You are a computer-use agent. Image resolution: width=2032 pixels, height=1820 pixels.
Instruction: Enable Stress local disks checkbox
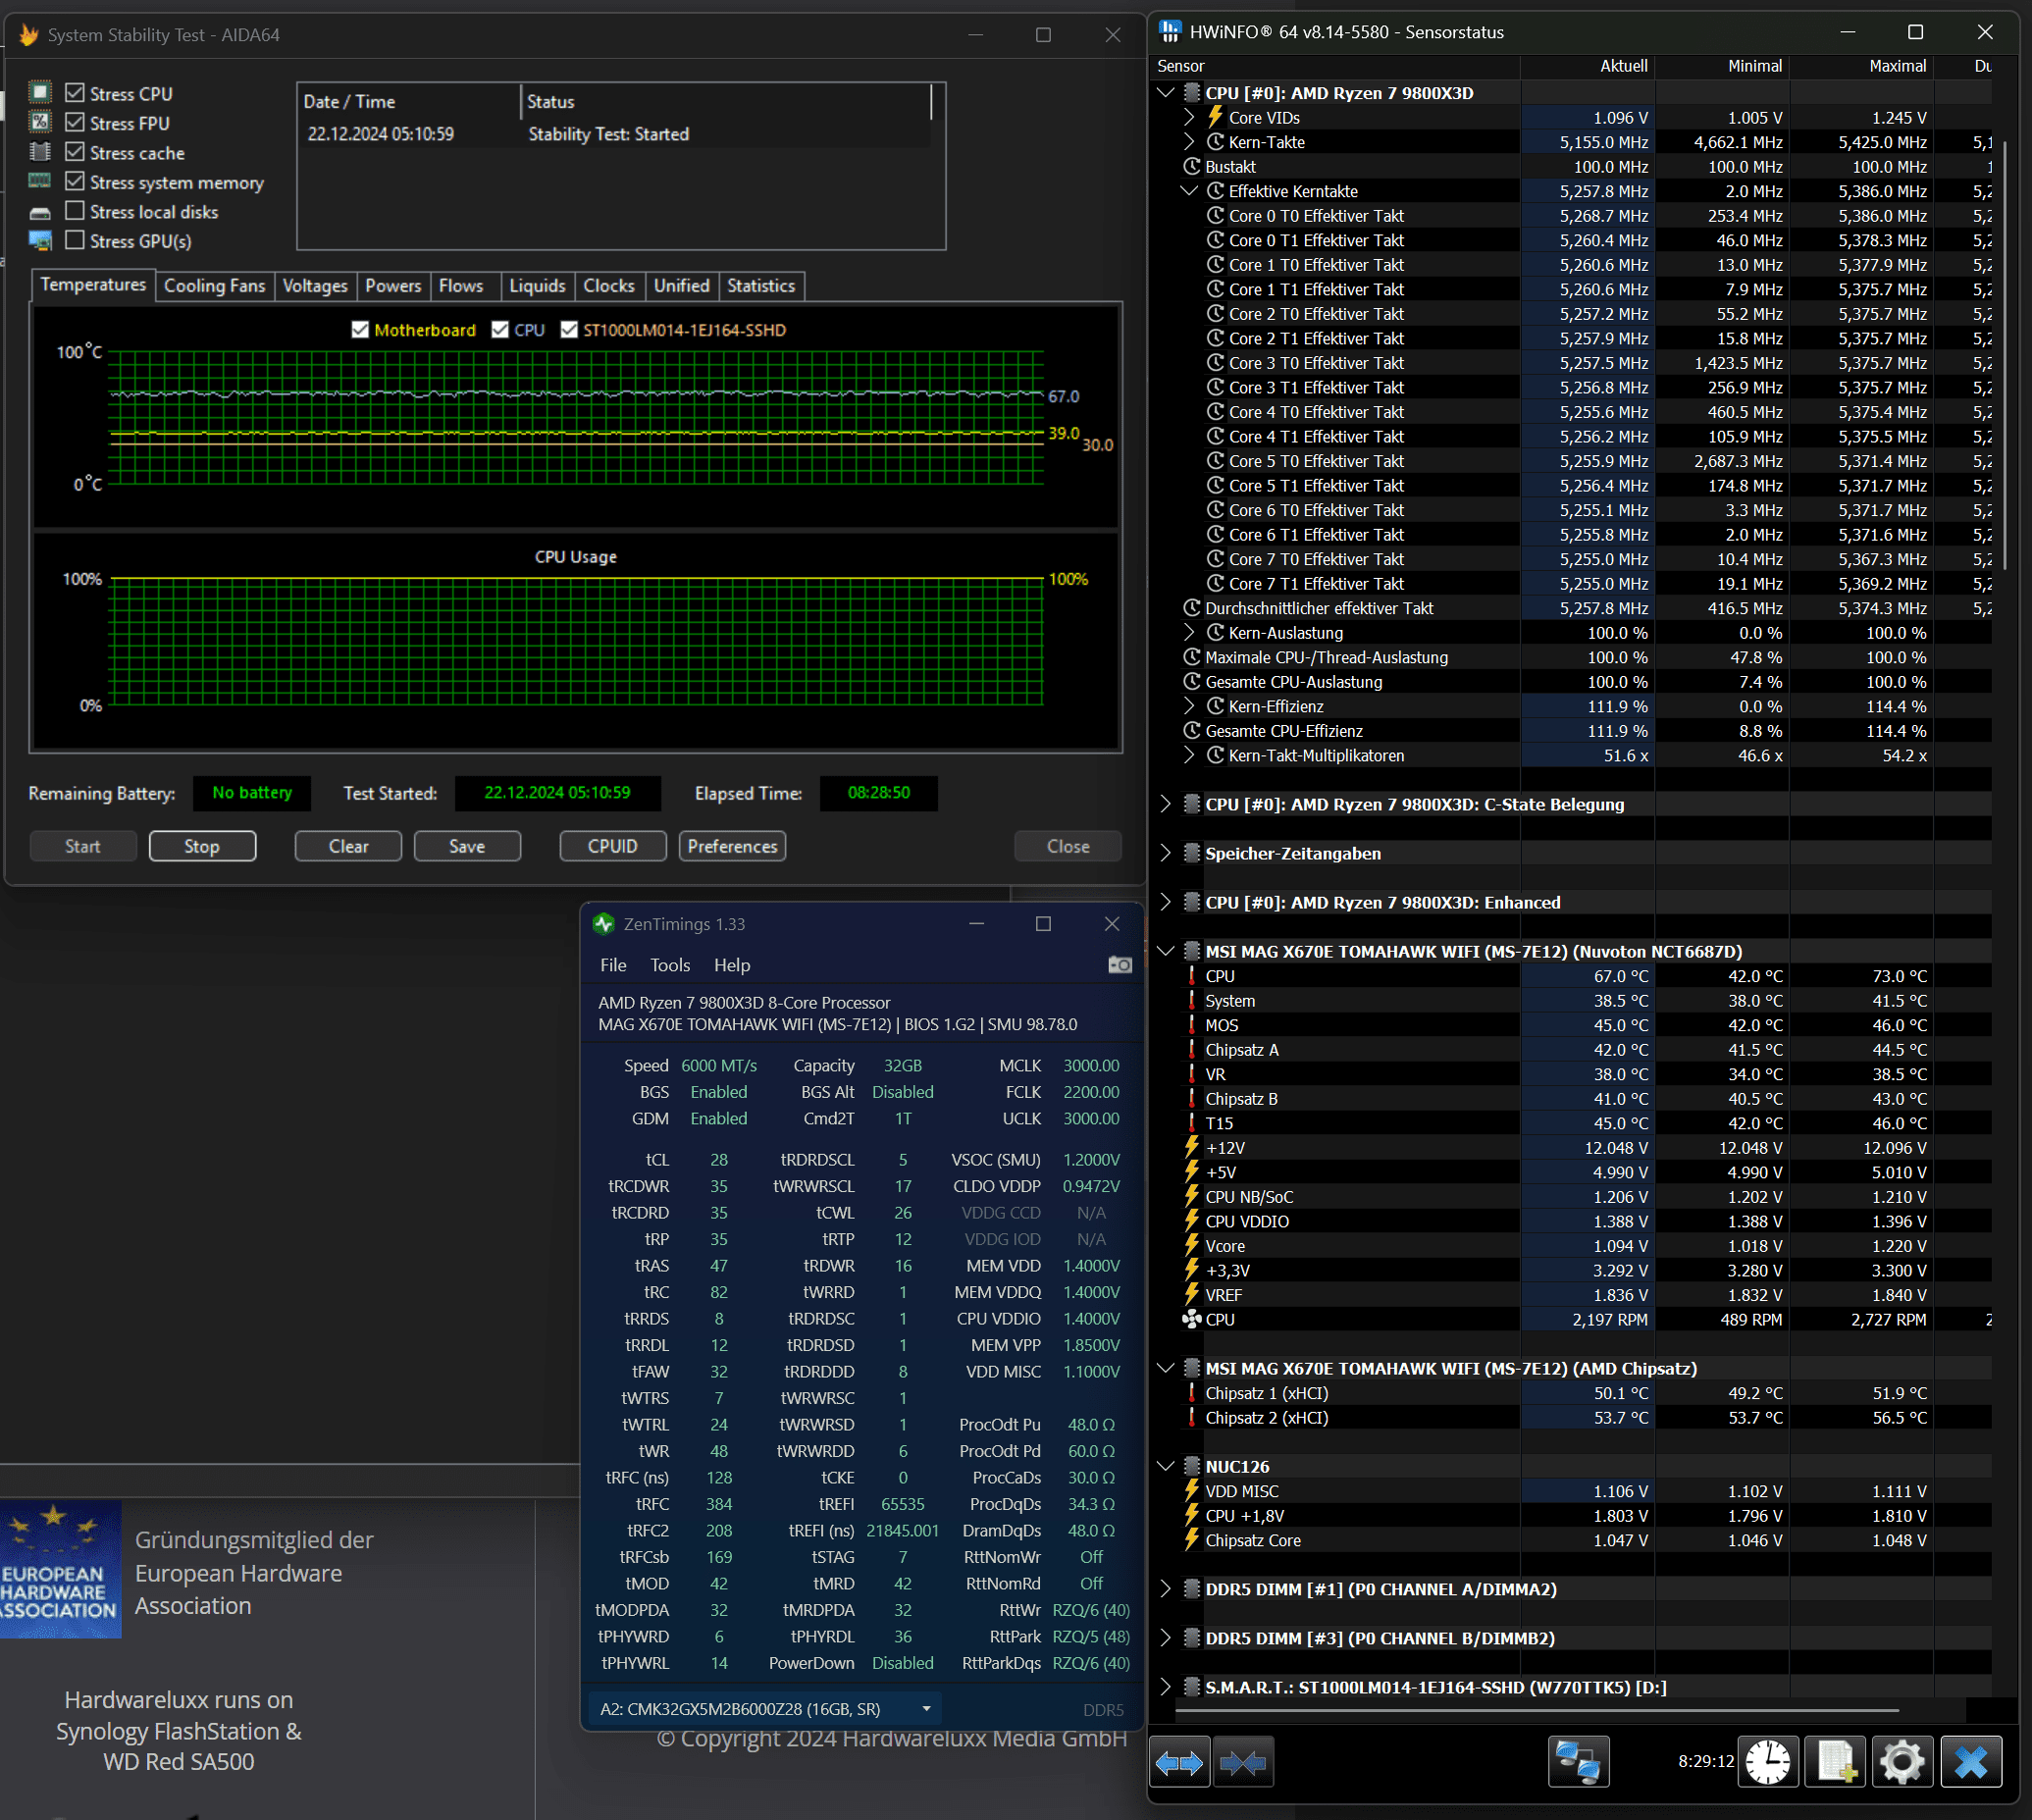75,211
